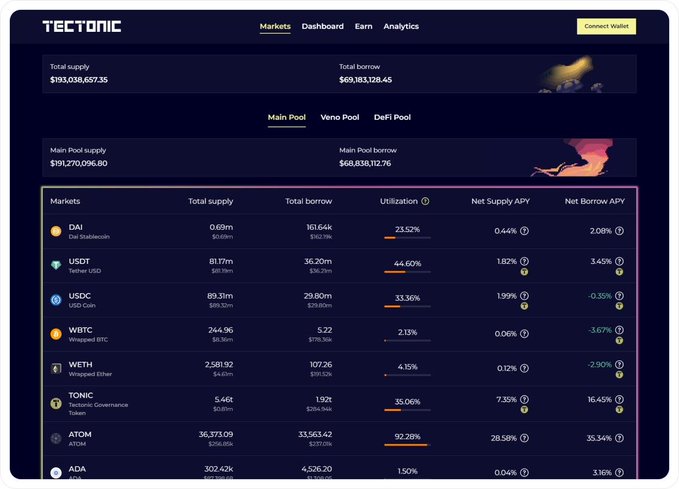Viewport: 679px width, 489px height.
Task: Click the ATOM coin icon
Action: pos(56,438)
